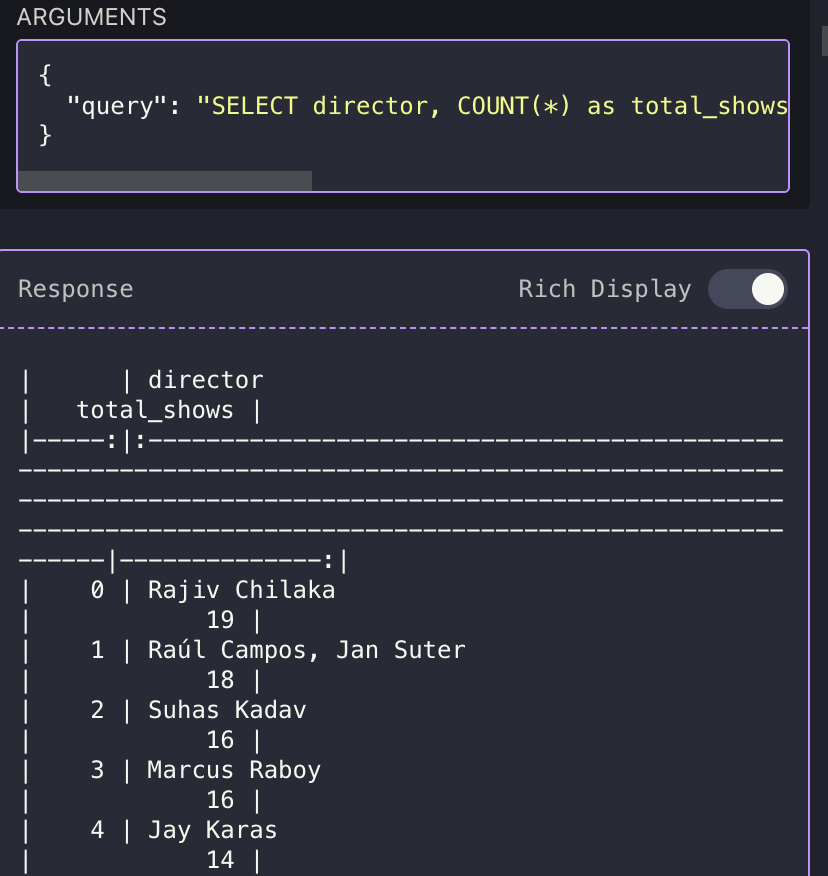
Task: Click the show count 14 value
Action: (220, 860)
